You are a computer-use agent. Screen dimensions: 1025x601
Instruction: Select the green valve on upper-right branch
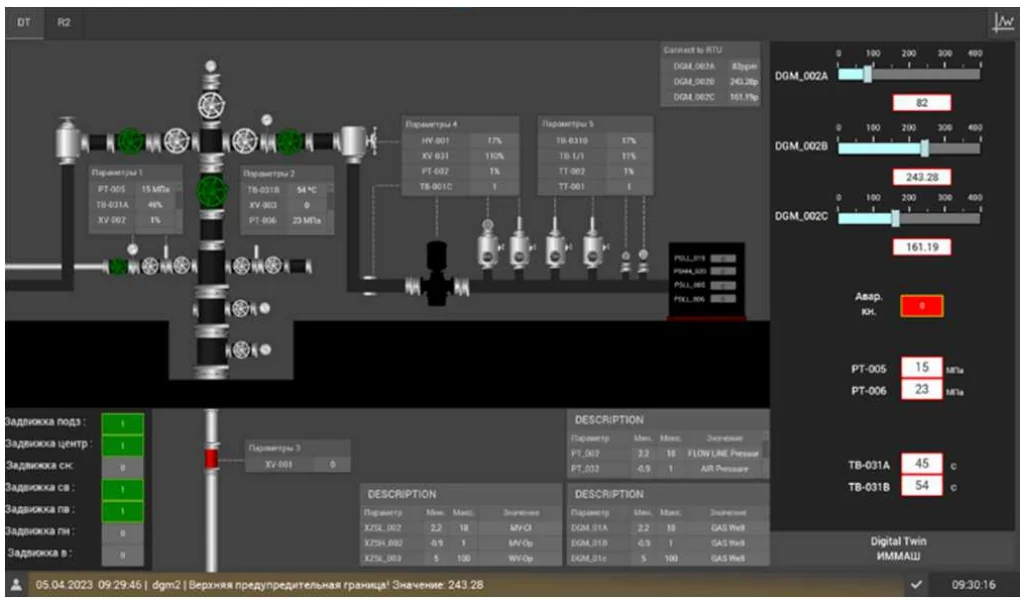point(289,141)
